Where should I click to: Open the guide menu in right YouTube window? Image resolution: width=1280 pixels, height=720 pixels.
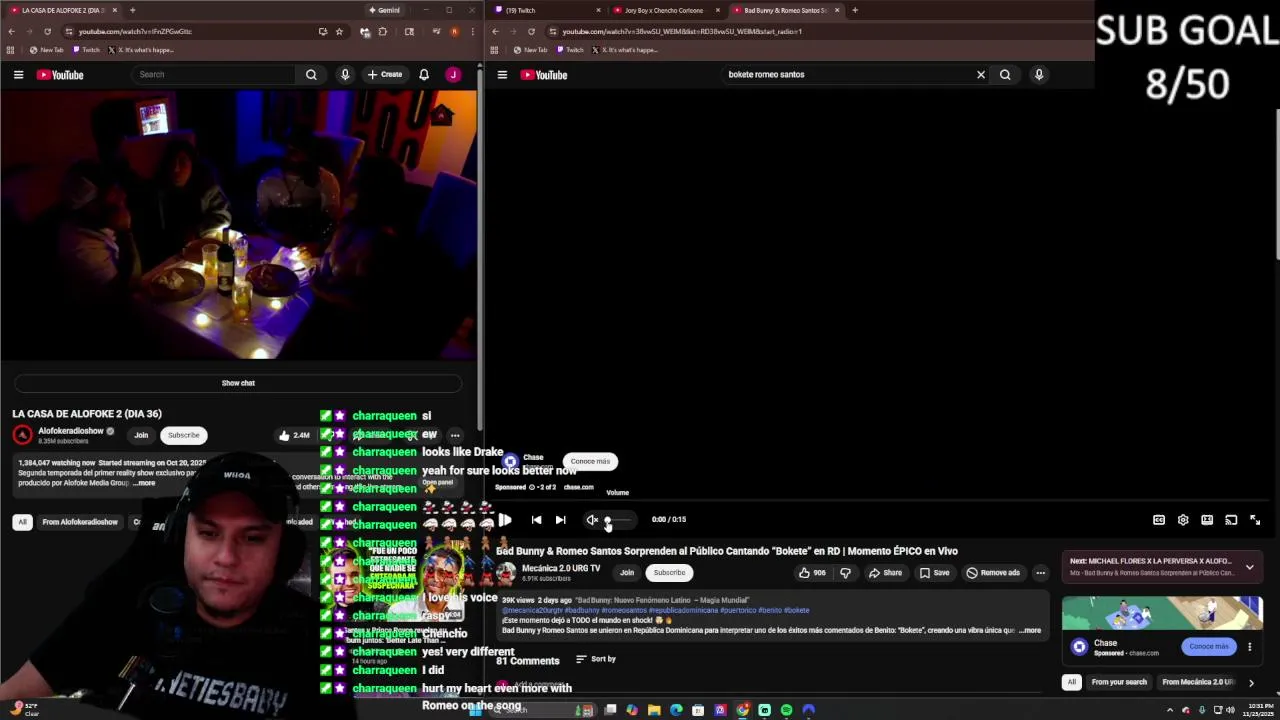(x=502, y=75)
